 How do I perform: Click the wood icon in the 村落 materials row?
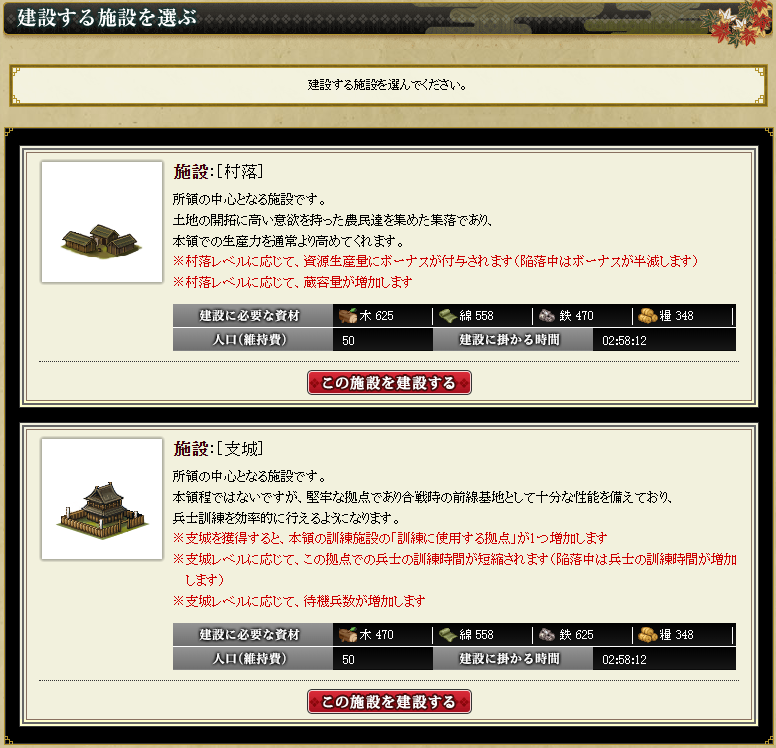[347, 316]
